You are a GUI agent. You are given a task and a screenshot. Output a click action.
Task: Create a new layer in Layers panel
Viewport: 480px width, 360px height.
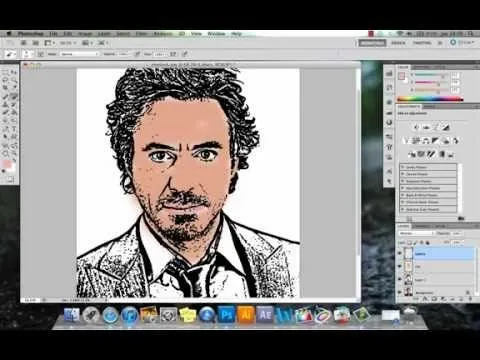[x=461, y=299]
